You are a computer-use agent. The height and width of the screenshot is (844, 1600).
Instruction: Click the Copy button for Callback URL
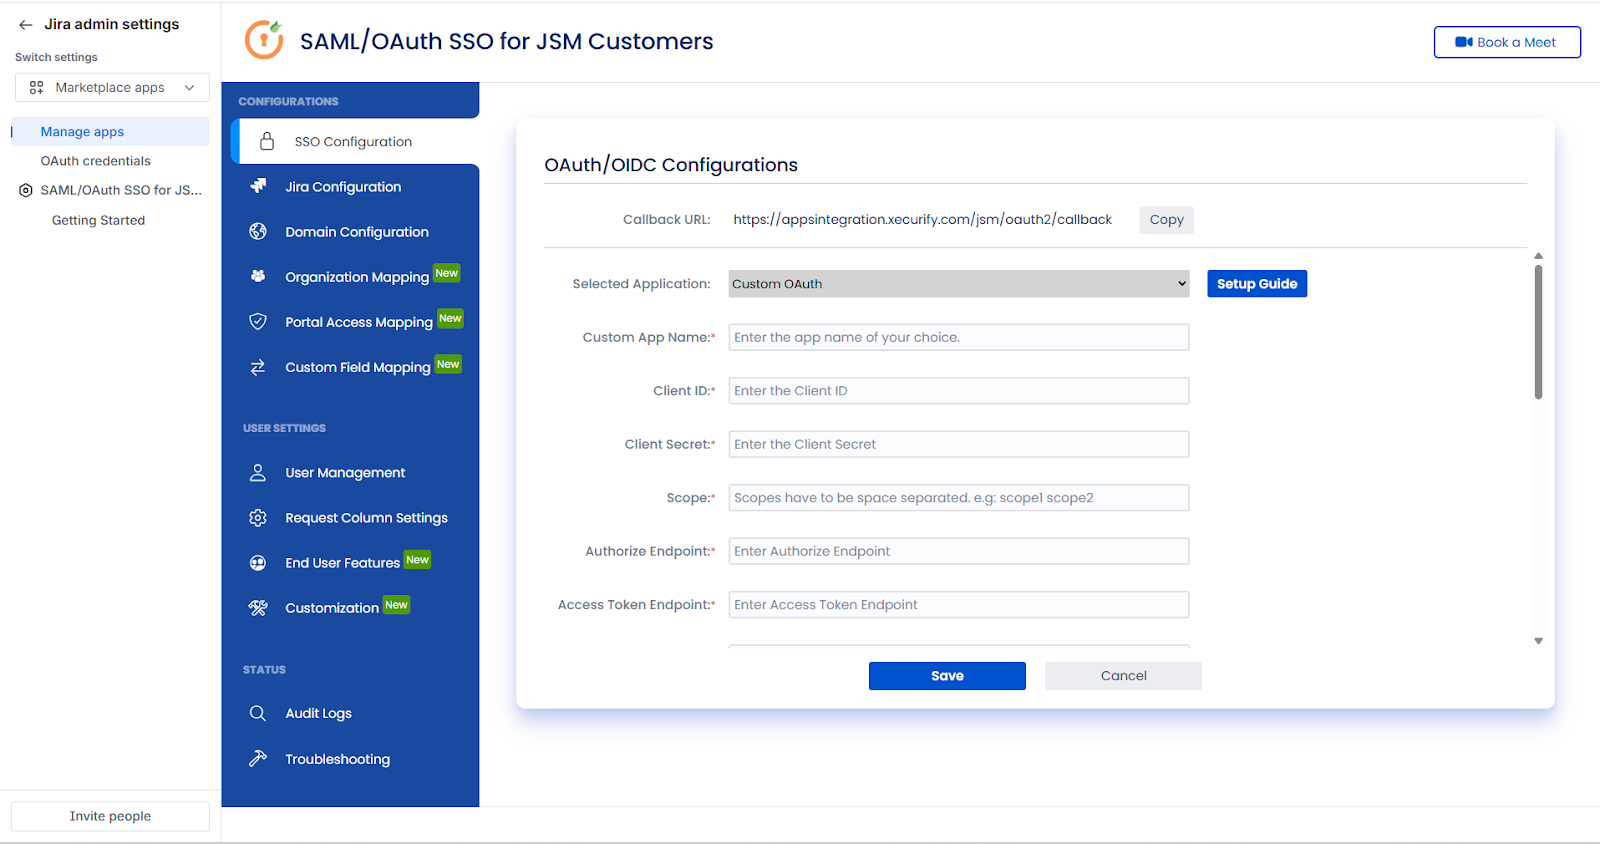pos(1166,220)
